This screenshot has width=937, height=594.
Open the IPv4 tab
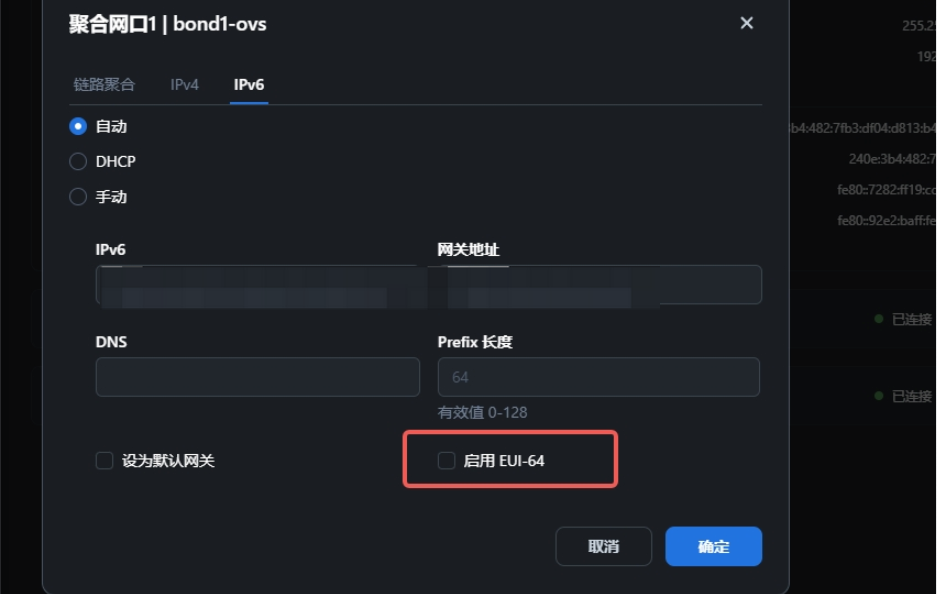(x=184, y=85)
